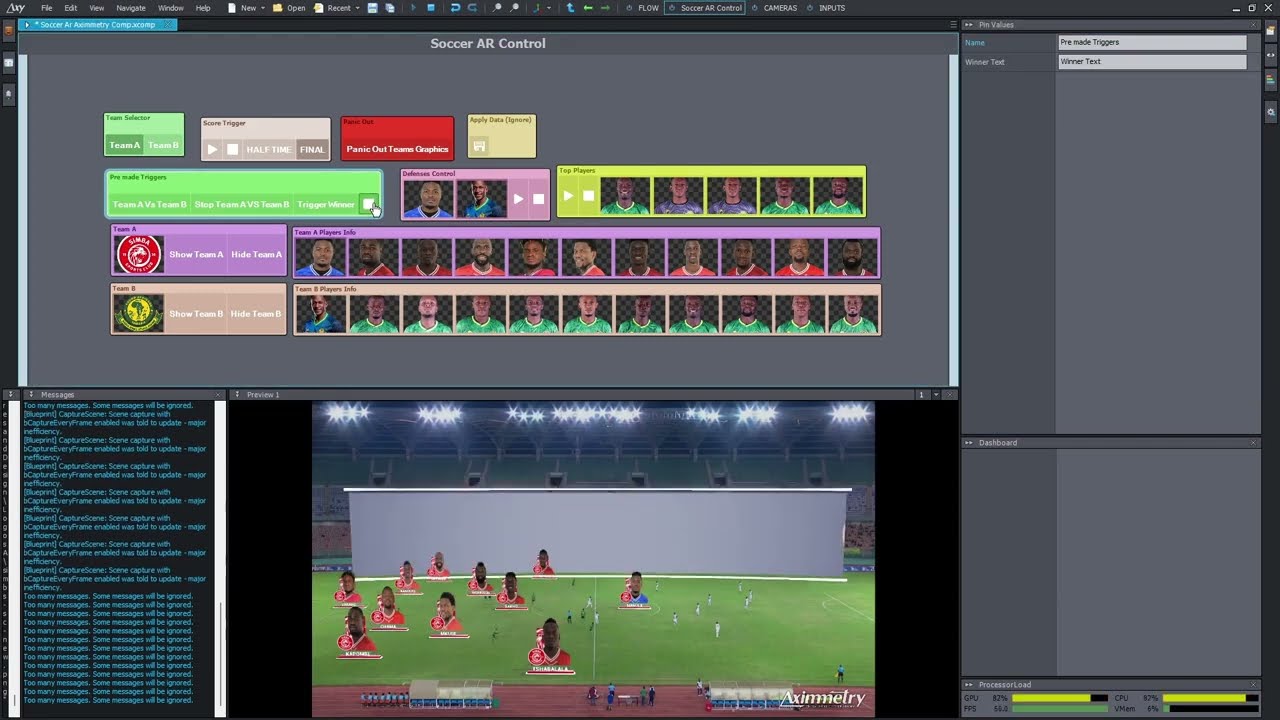
Task: Click Play icon in Score Trigger
Action: (212, 149)
